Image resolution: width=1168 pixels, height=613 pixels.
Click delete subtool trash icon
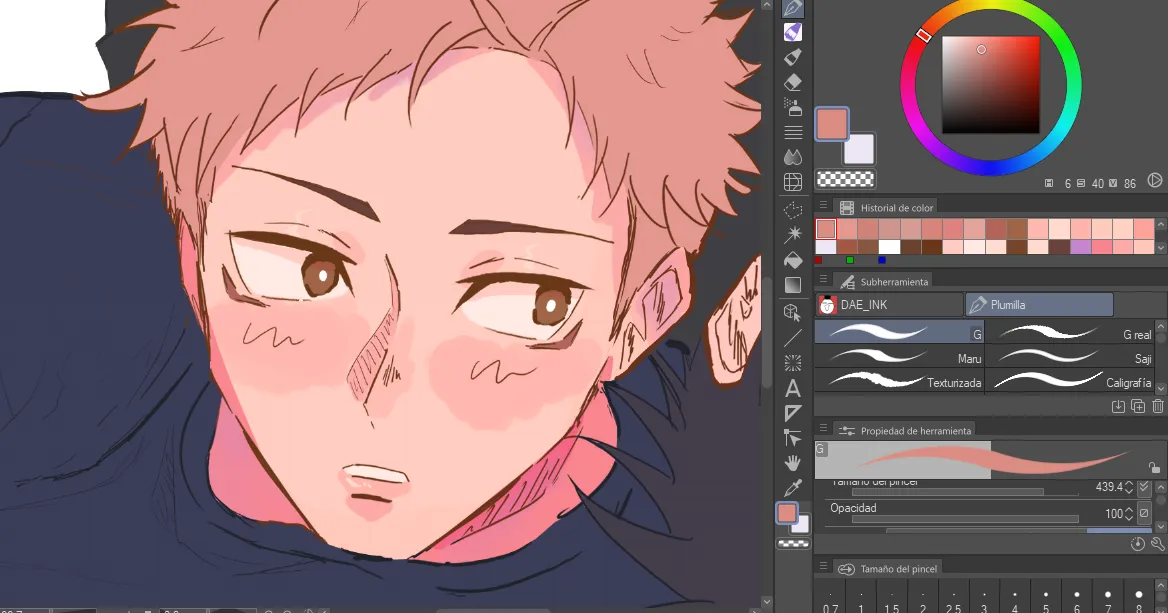pyautogui.click(x=1158, y=406)
